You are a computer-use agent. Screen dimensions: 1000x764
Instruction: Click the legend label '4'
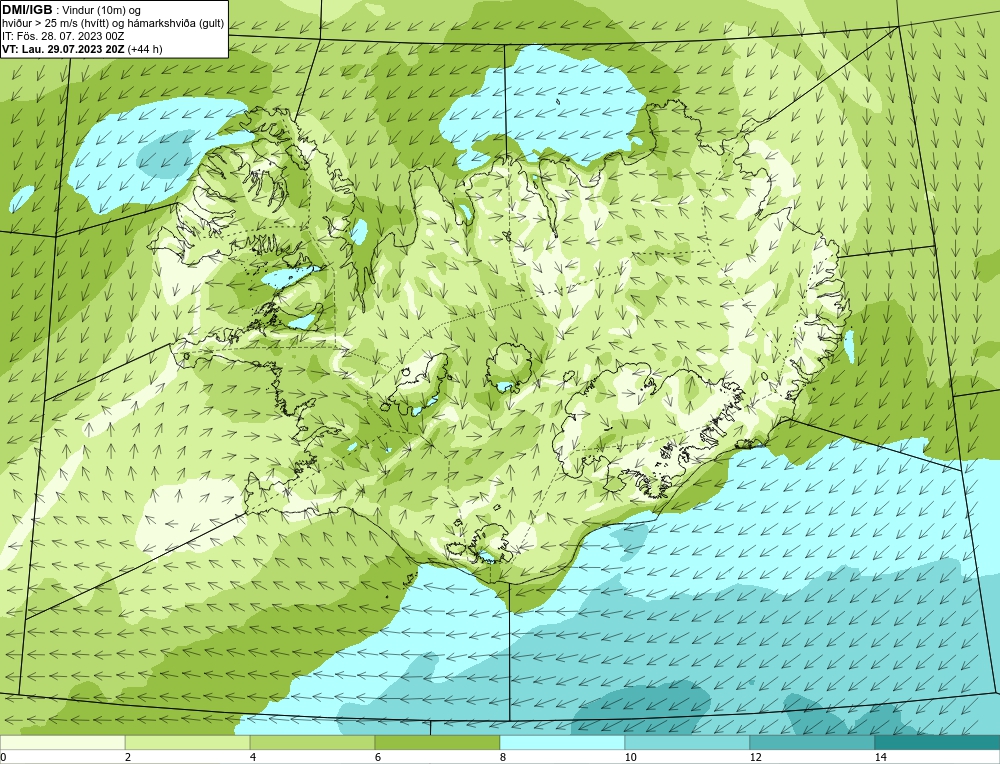point(253,757)
